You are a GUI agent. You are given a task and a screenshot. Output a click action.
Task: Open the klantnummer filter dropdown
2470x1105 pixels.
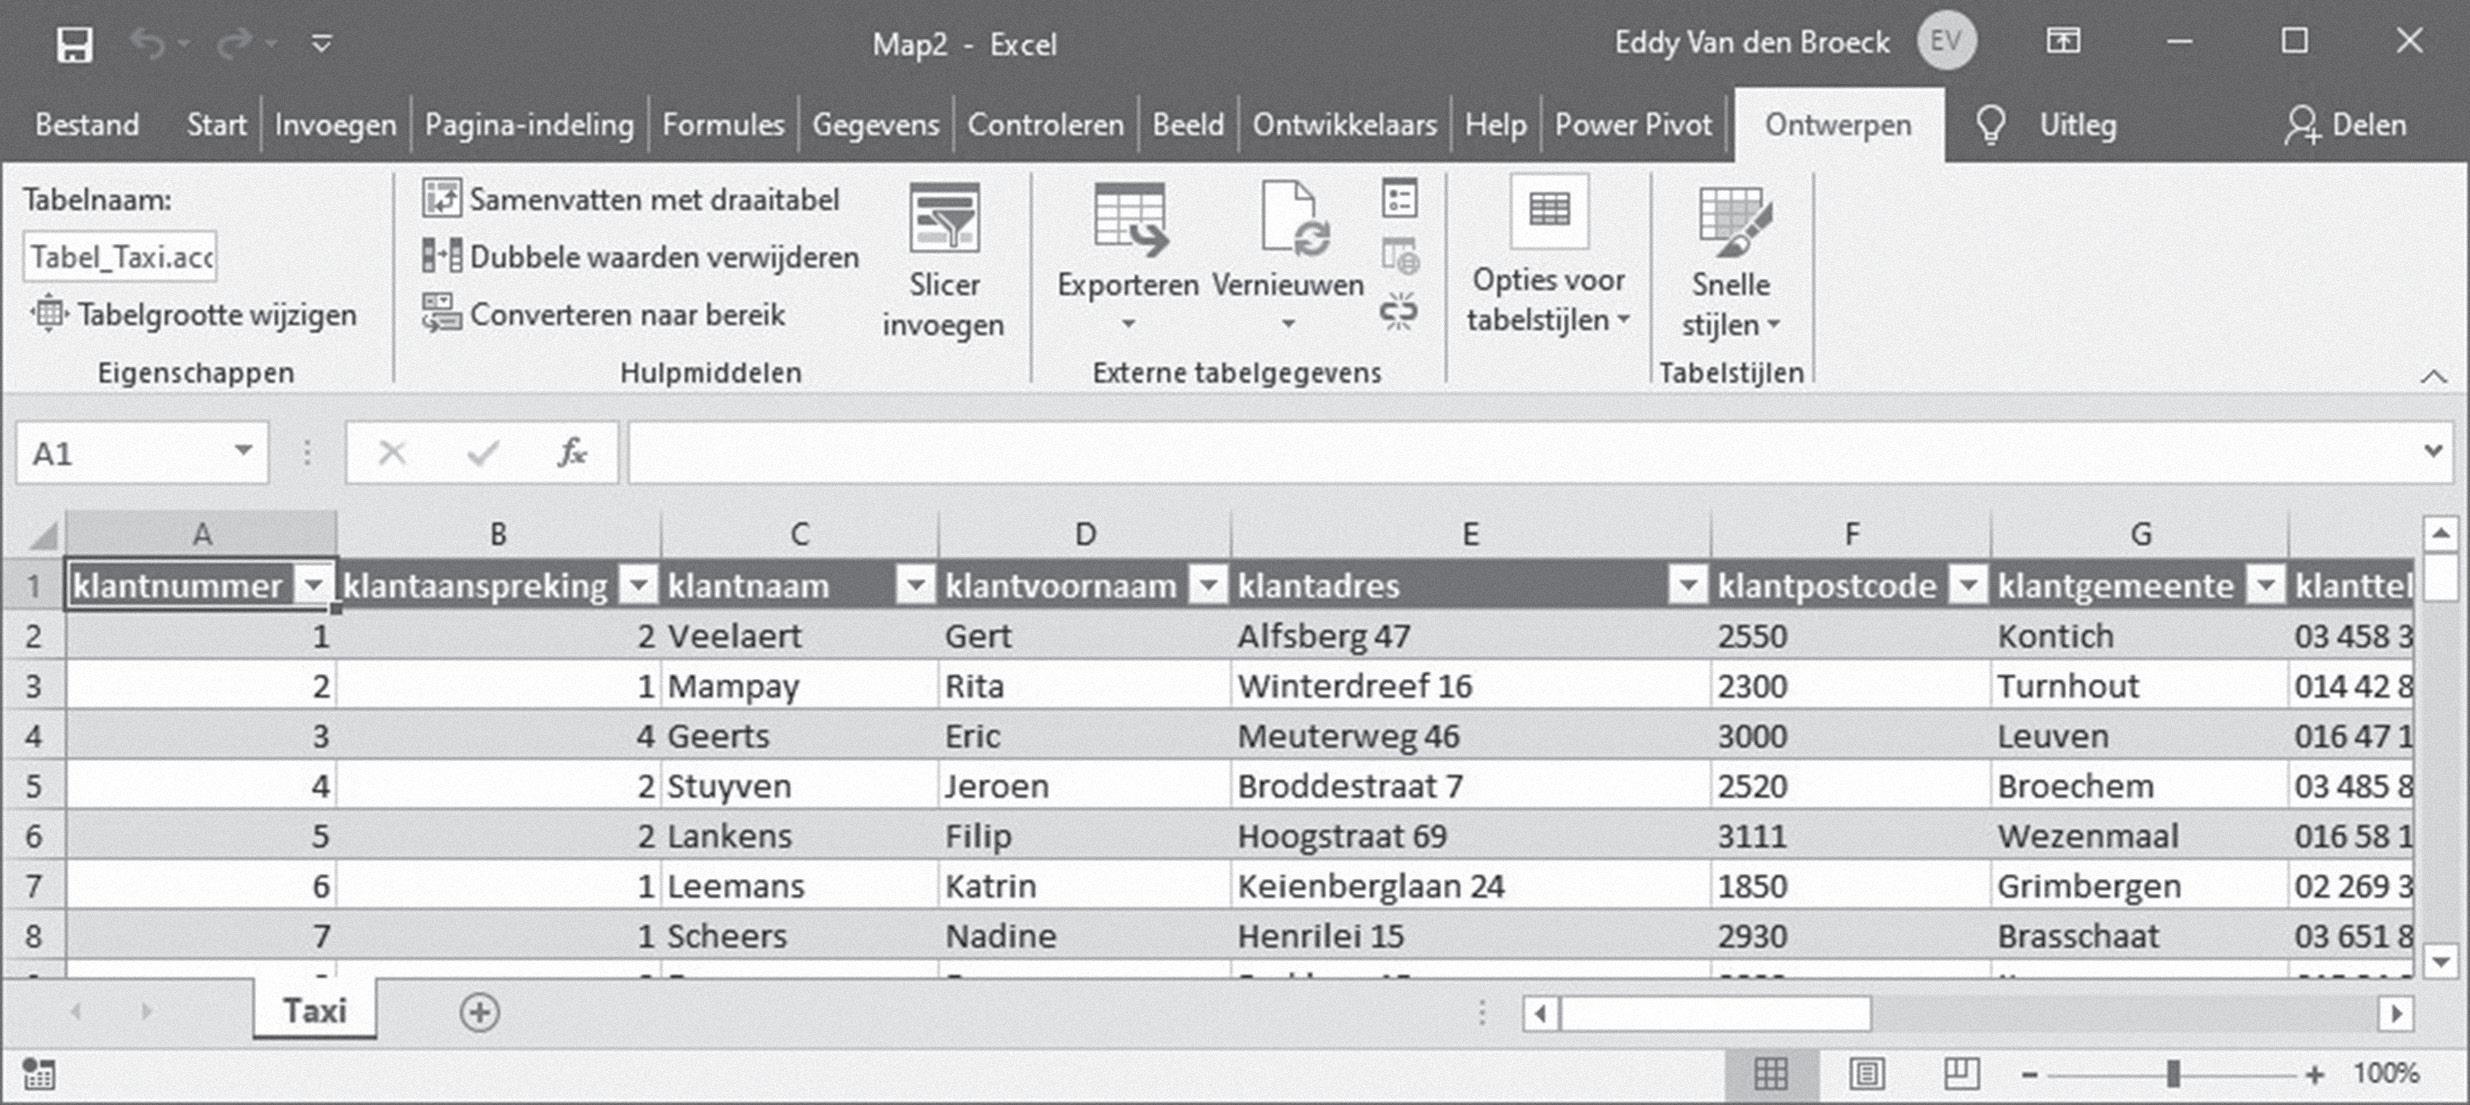pyautogui.click(x=313, y=586)
